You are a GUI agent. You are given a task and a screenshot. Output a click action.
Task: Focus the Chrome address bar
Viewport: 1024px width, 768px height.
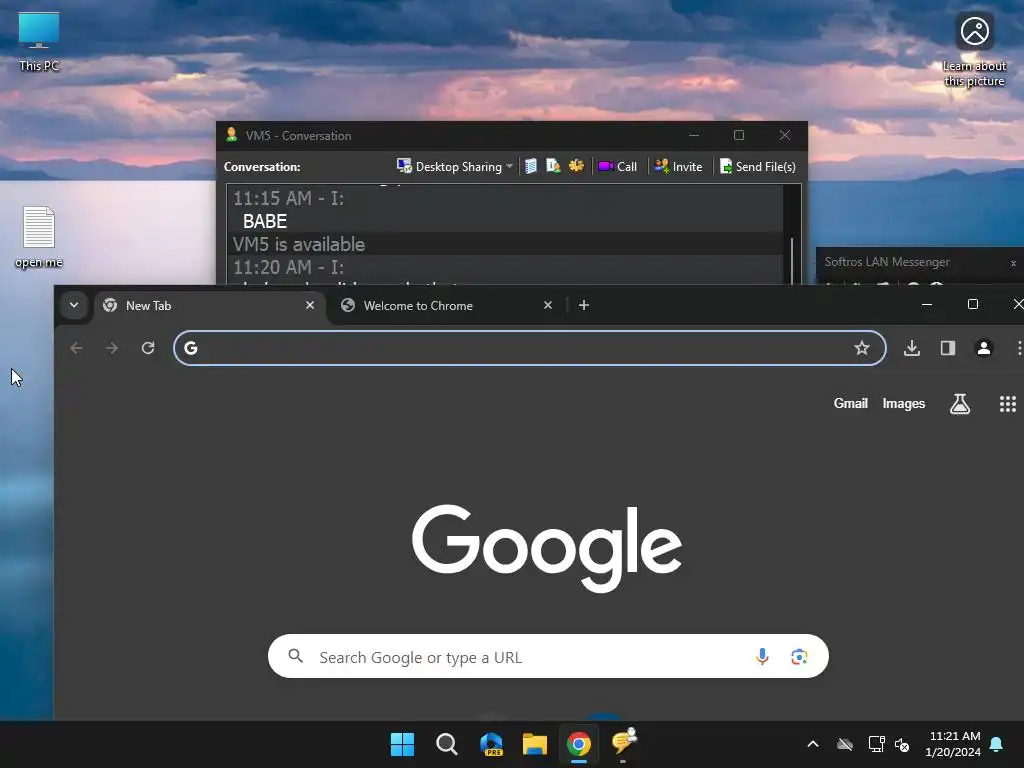point(530,348)
